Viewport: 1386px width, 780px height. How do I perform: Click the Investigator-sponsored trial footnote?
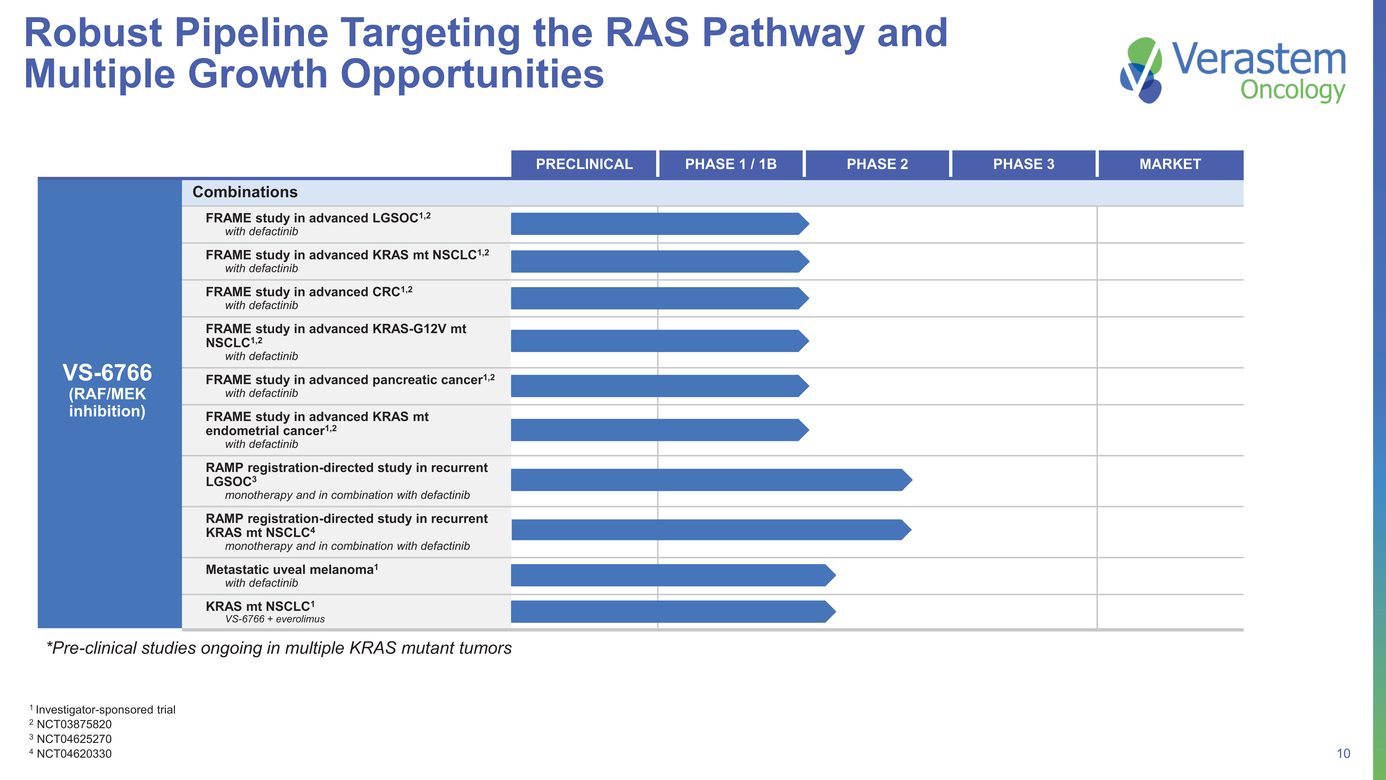tap(102, 710)
